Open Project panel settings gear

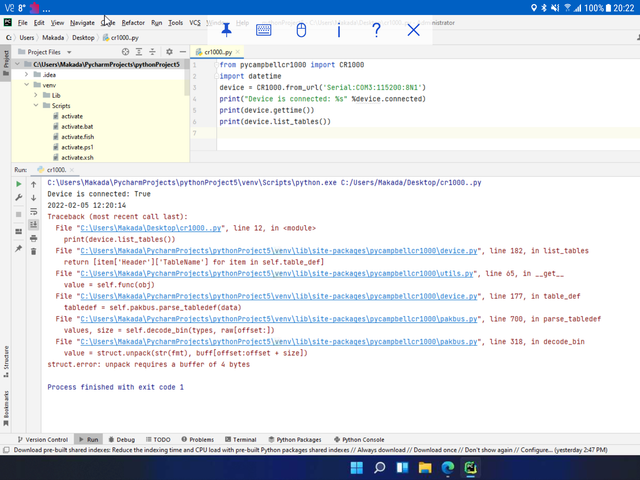169,52
